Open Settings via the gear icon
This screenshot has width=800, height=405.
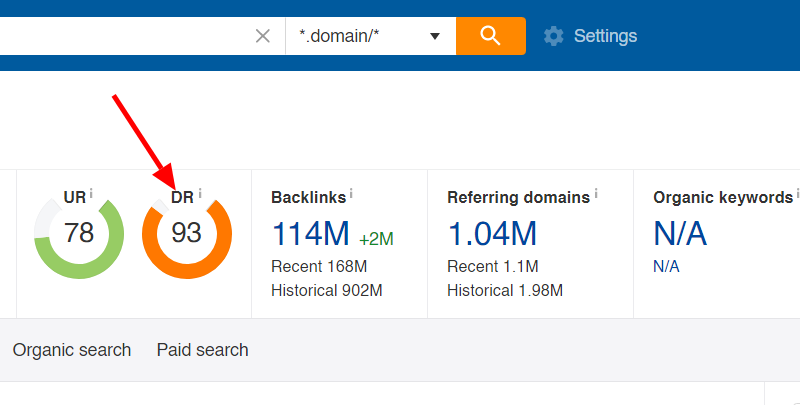coord(554,36)
